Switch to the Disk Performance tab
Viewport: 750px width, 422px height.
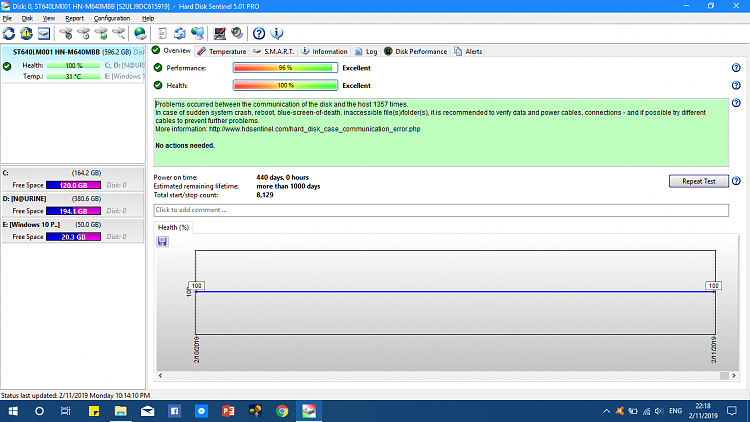(415, 51)
